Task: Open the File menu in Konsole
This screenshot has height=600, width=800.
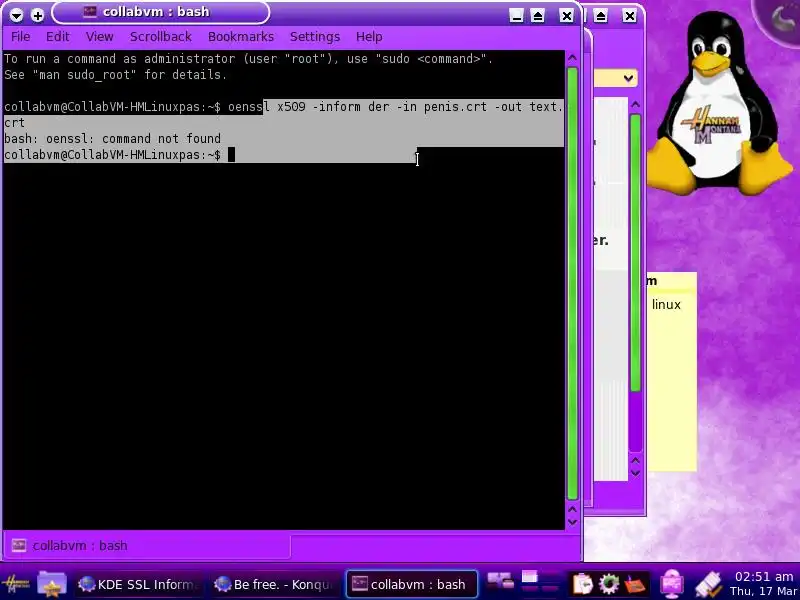Action: (20, 37)
